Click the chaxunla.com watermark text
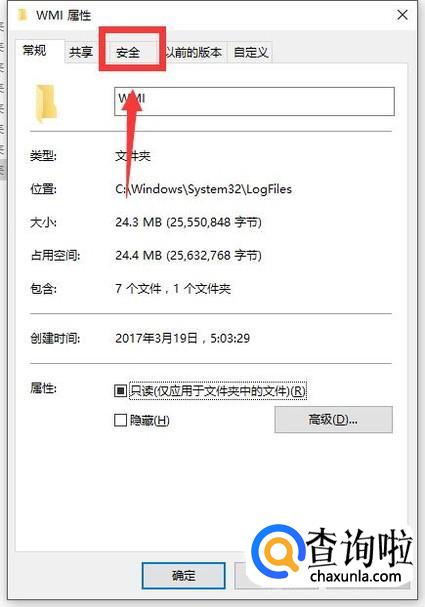This screenshot has width=425, height=607. 355,576
